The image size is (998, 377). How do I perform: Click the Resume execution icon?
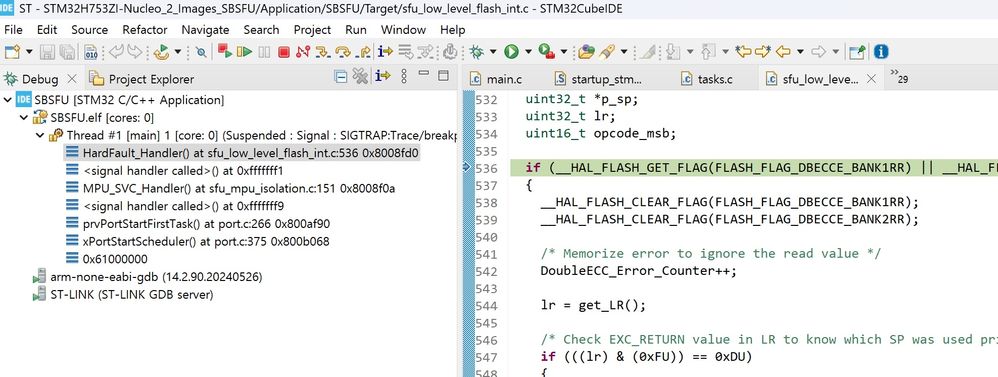(244, 52)
